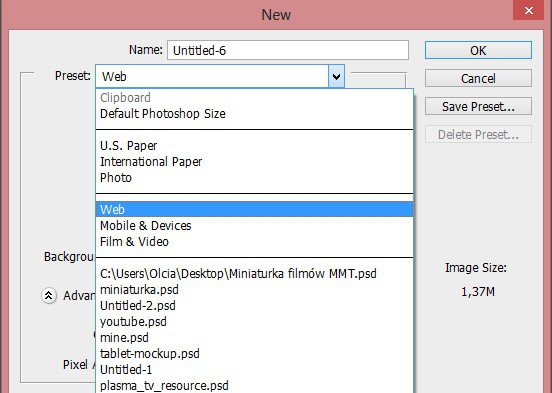Select mine.psd from list

(254, 337)
